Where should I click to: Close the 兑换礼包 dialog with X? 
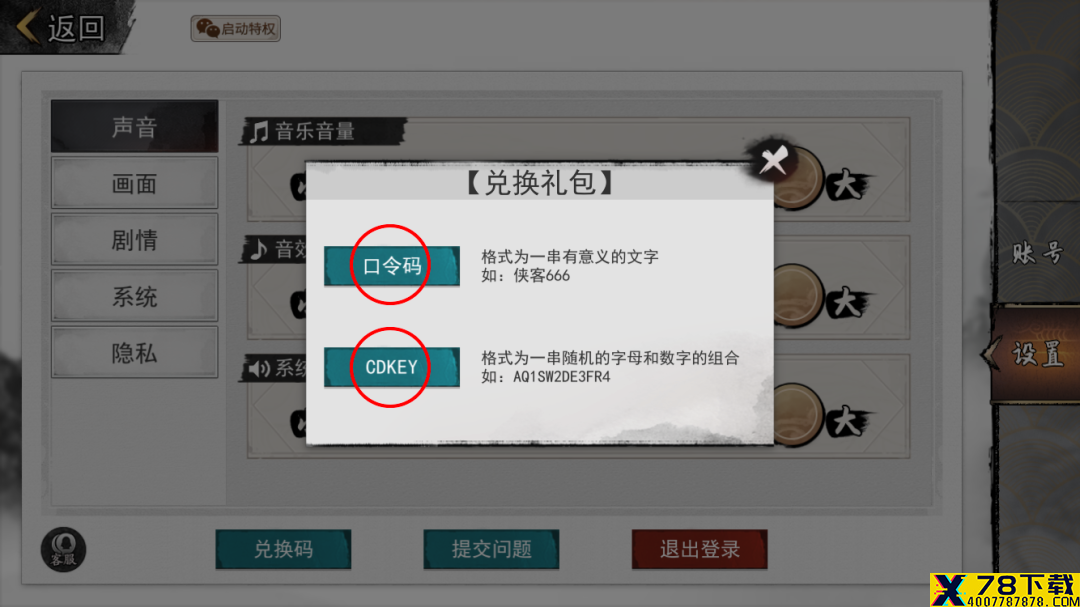coord(773,160)
